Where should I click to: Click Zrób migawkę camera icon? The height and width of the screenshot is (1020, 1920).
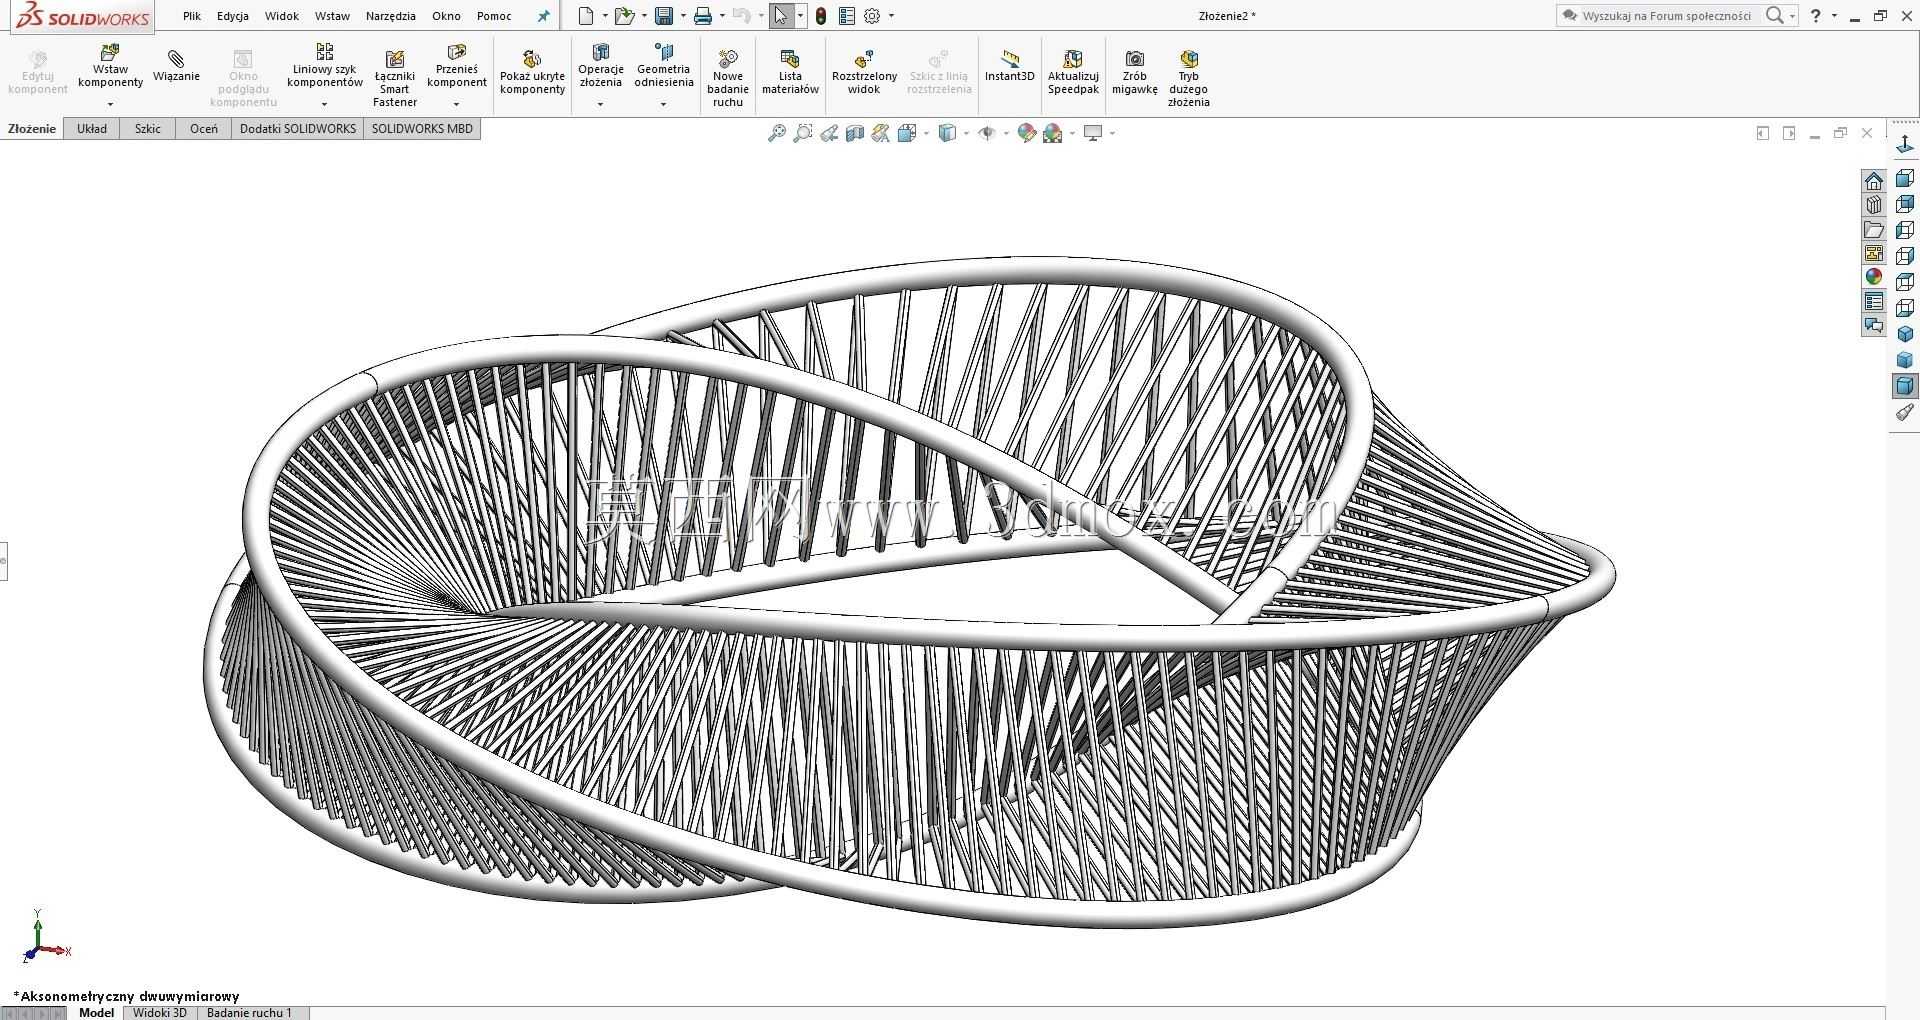coord(1135,60)
